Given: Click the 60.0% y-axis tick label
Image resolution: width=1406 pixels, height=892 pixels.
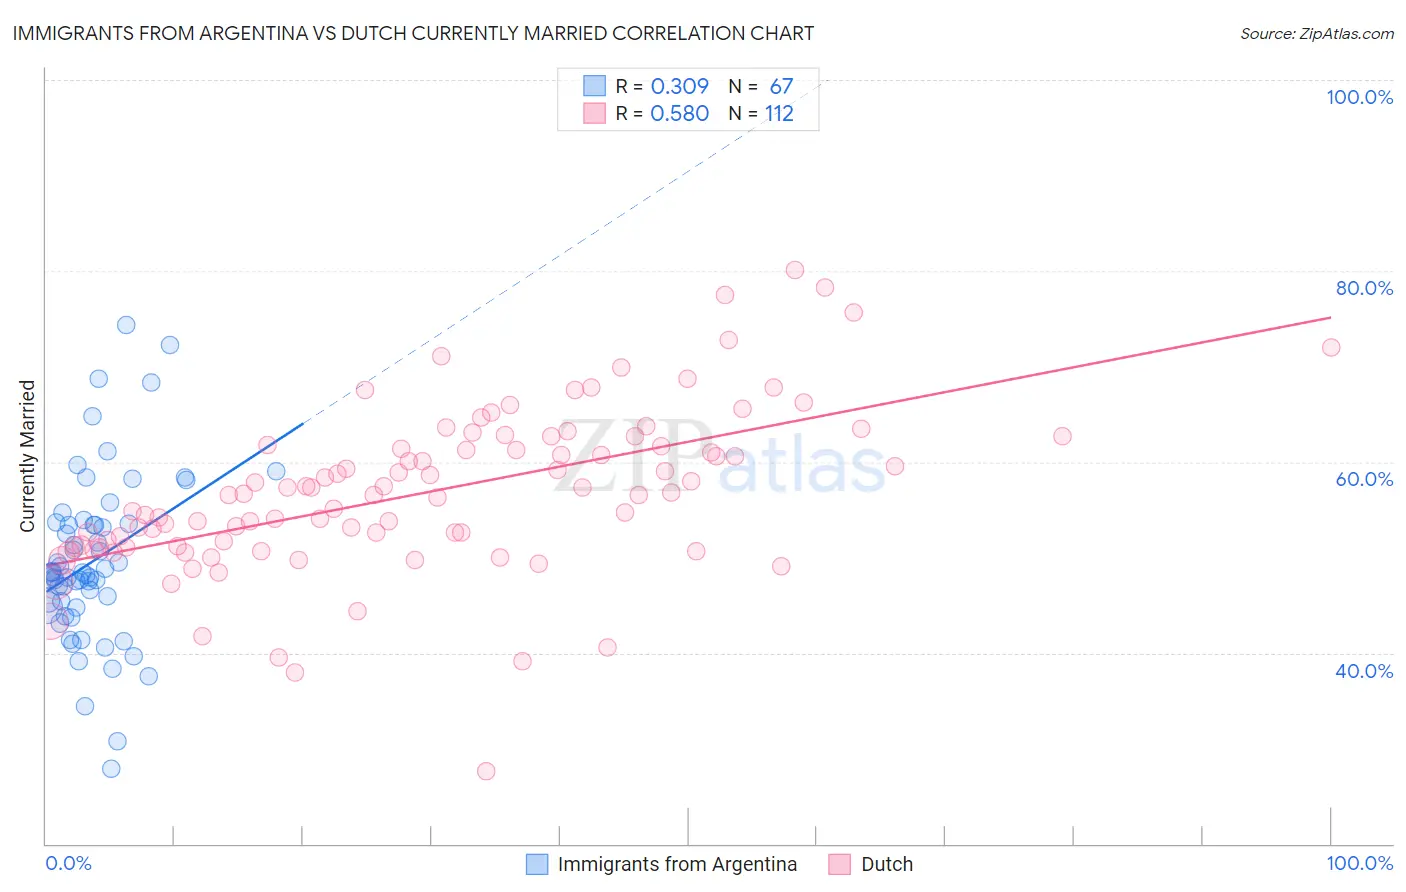Looking at the screenshot, I should coord(1364,479).
